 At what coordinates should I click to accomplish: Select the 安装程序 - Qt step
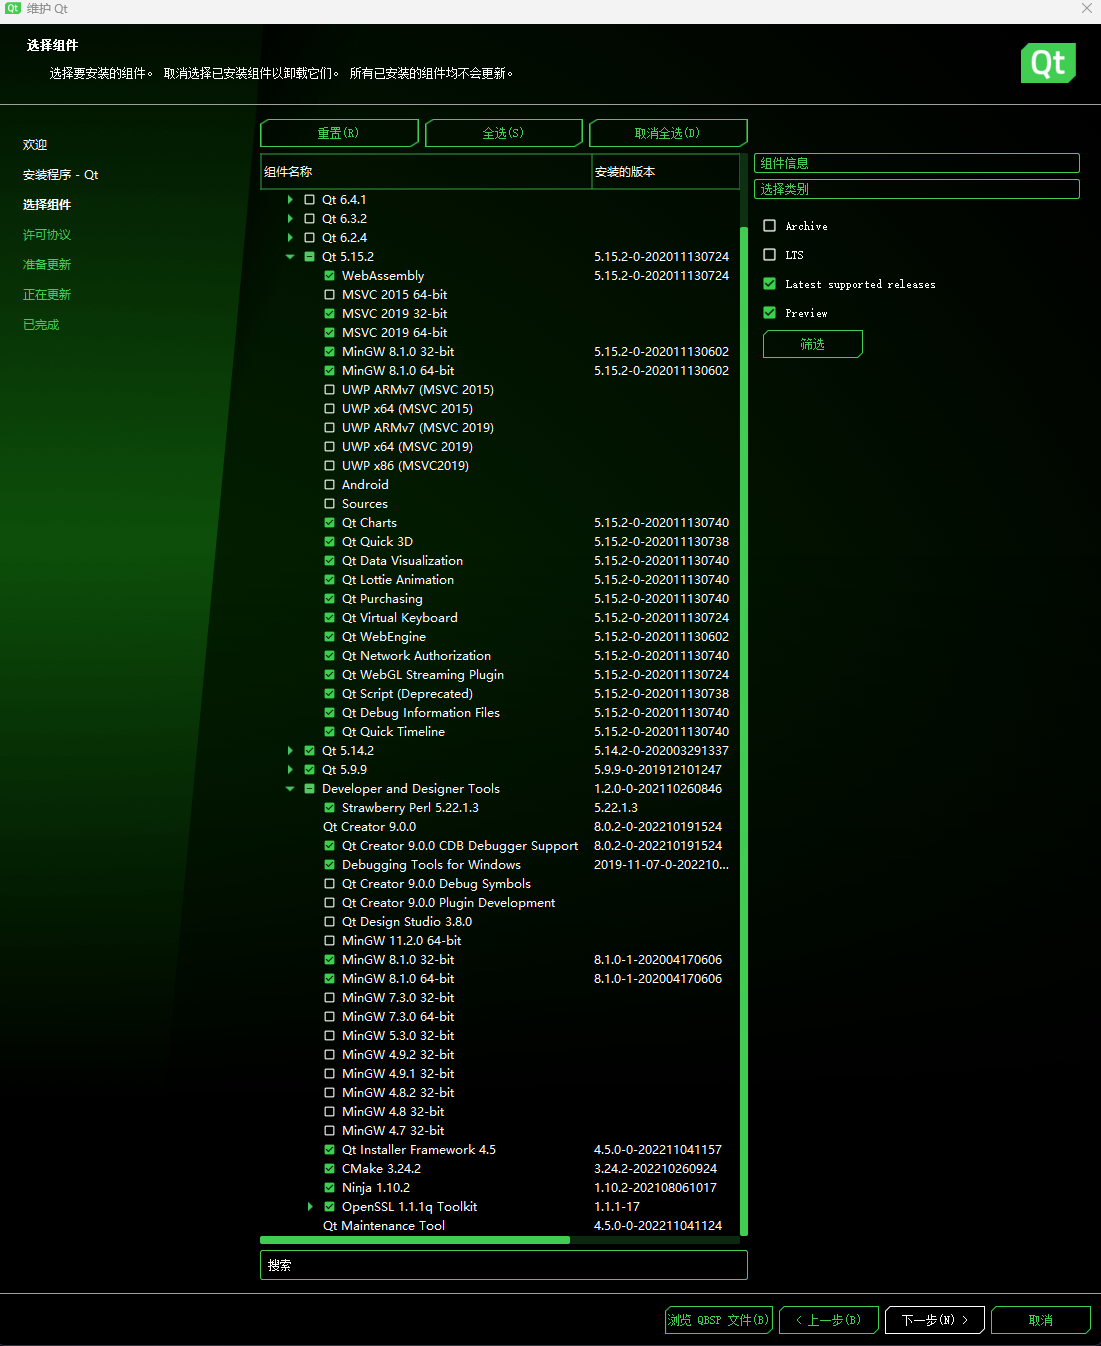(x=60, y=175)
